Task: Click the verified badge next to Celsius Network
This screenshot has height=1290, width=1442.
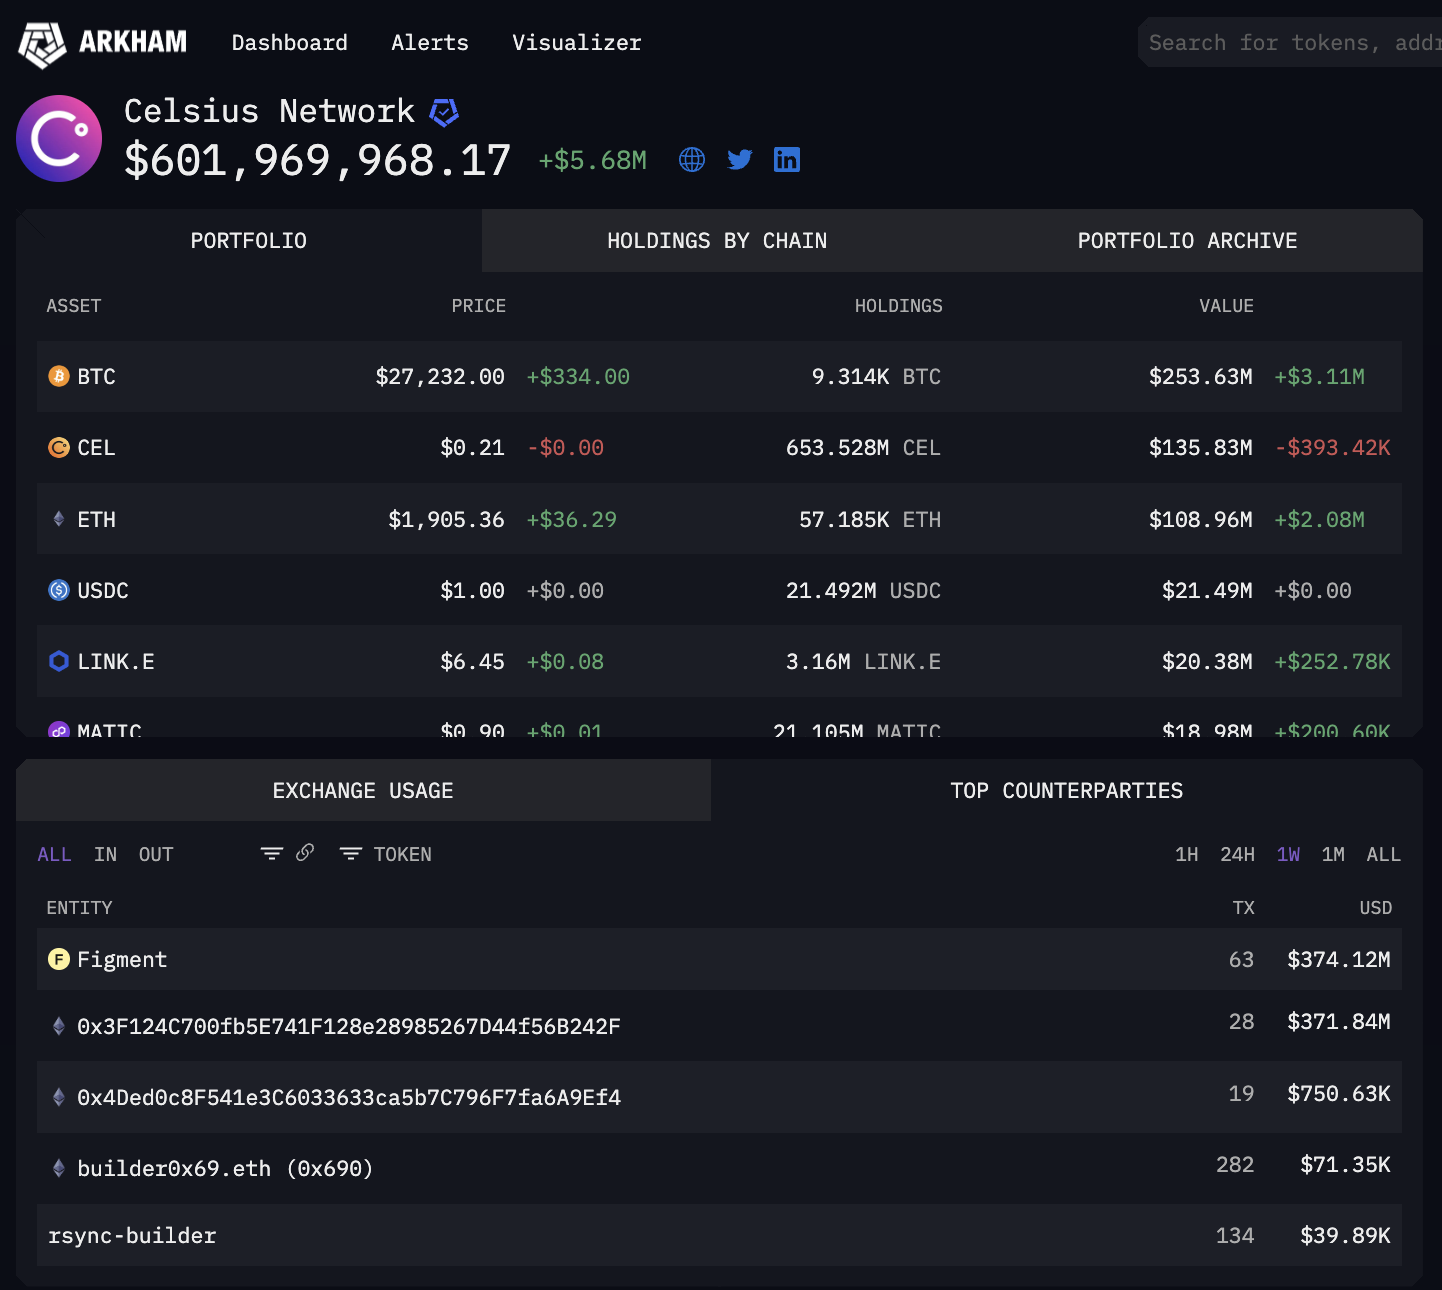Action: (x=445, y=111)
